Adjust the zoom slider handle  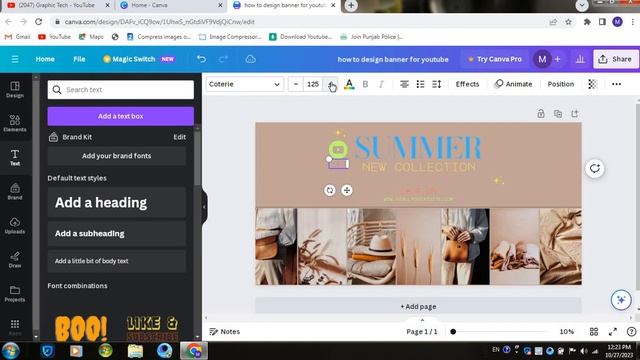click(453, 332)
